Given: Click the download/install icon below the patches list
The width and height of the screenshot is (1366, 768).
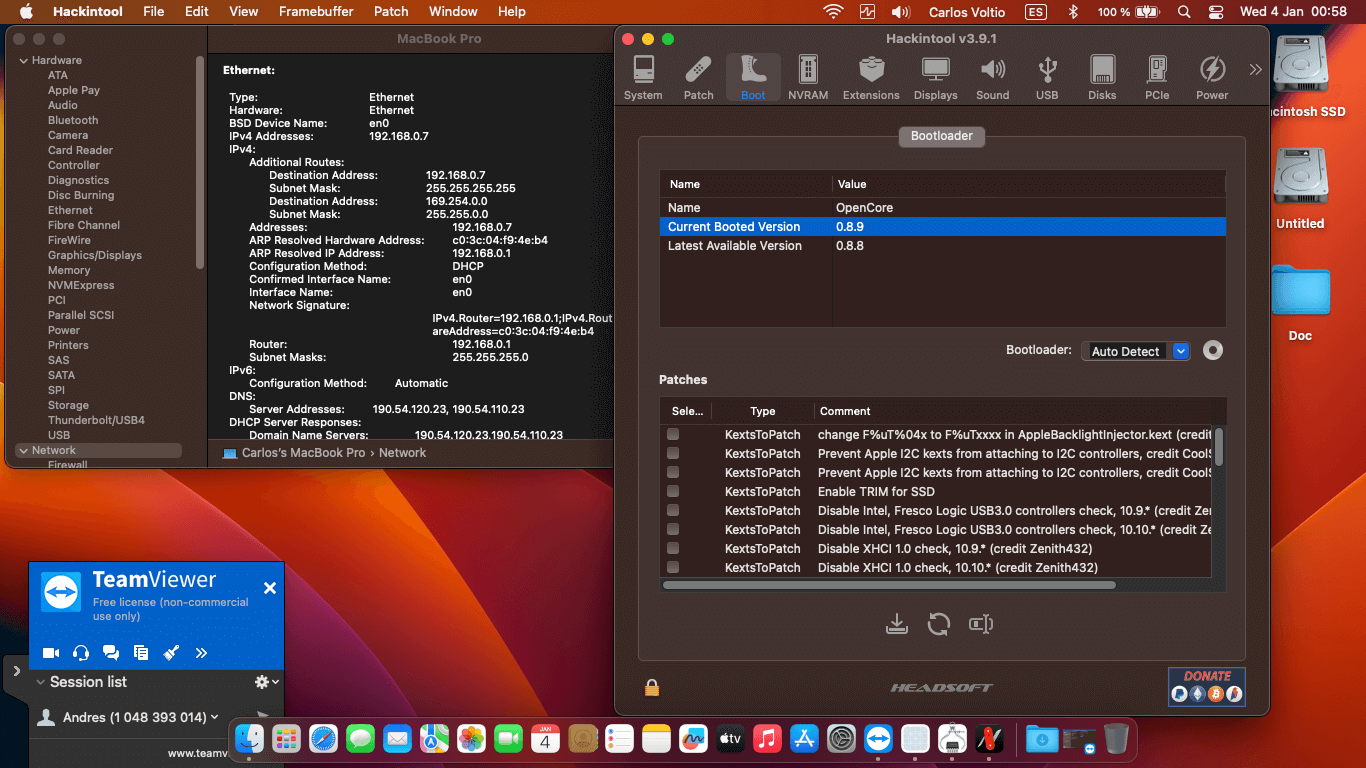Looking at the screenshot, I should coord(897,624).
